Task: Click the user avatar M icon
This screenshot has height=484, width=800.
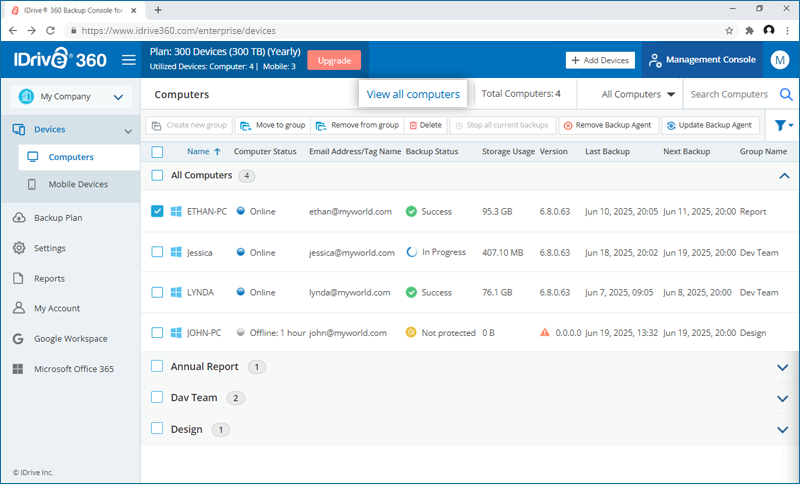Action: 780,60
